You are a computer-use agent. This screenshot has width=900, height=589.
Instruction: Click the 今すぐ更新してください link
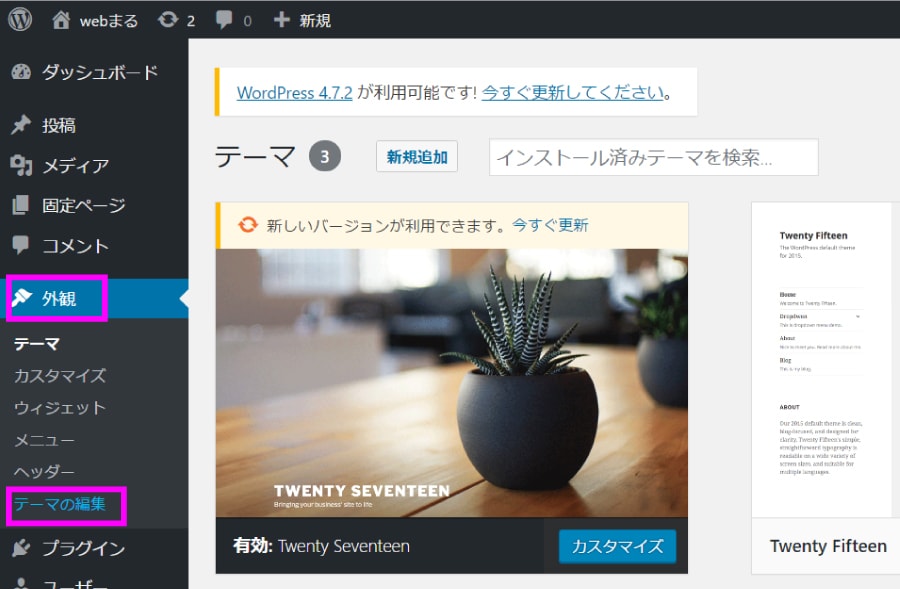point(573,92)
